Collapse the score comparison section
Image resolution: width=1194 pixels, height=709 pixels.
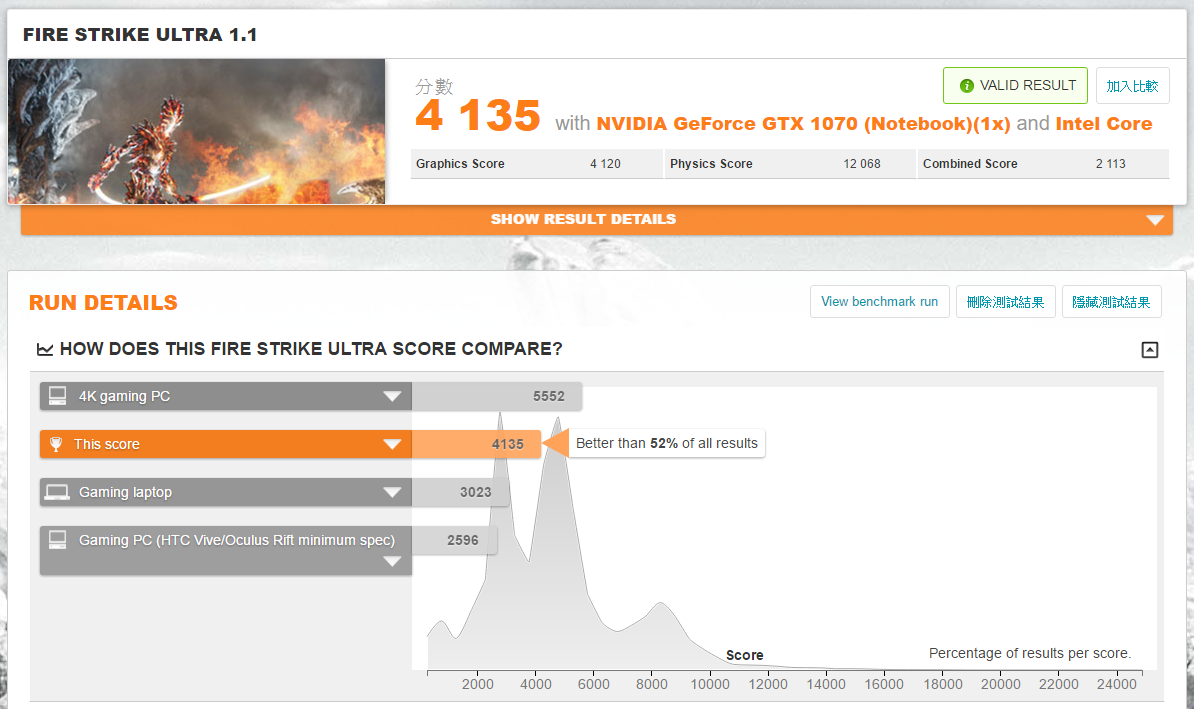[1149, 350]
